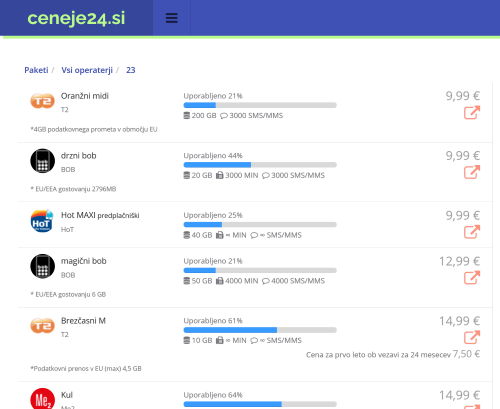The height and width of the screenshot is (409, 500).
Task: Go to the ceneje24.si homepage logo
Action: click(76, 18)
